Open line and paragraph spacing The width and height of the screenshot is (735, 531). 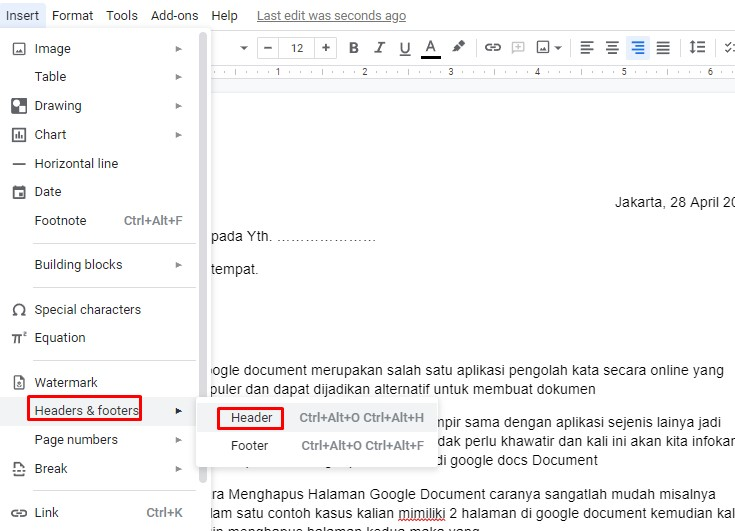click(x=697, y=47)
